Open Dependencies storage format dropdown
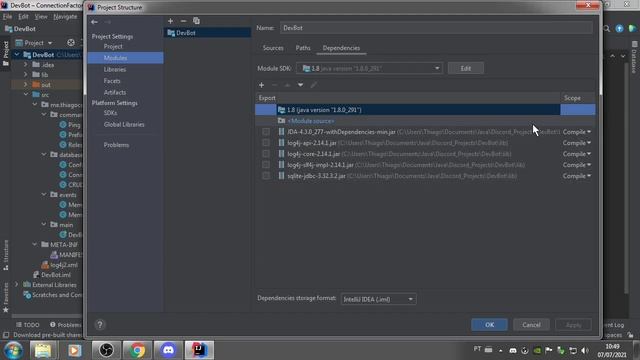Image resolution: width=640 pixels, height=360 pixels. pyautogui.click(x=378, y=299)
